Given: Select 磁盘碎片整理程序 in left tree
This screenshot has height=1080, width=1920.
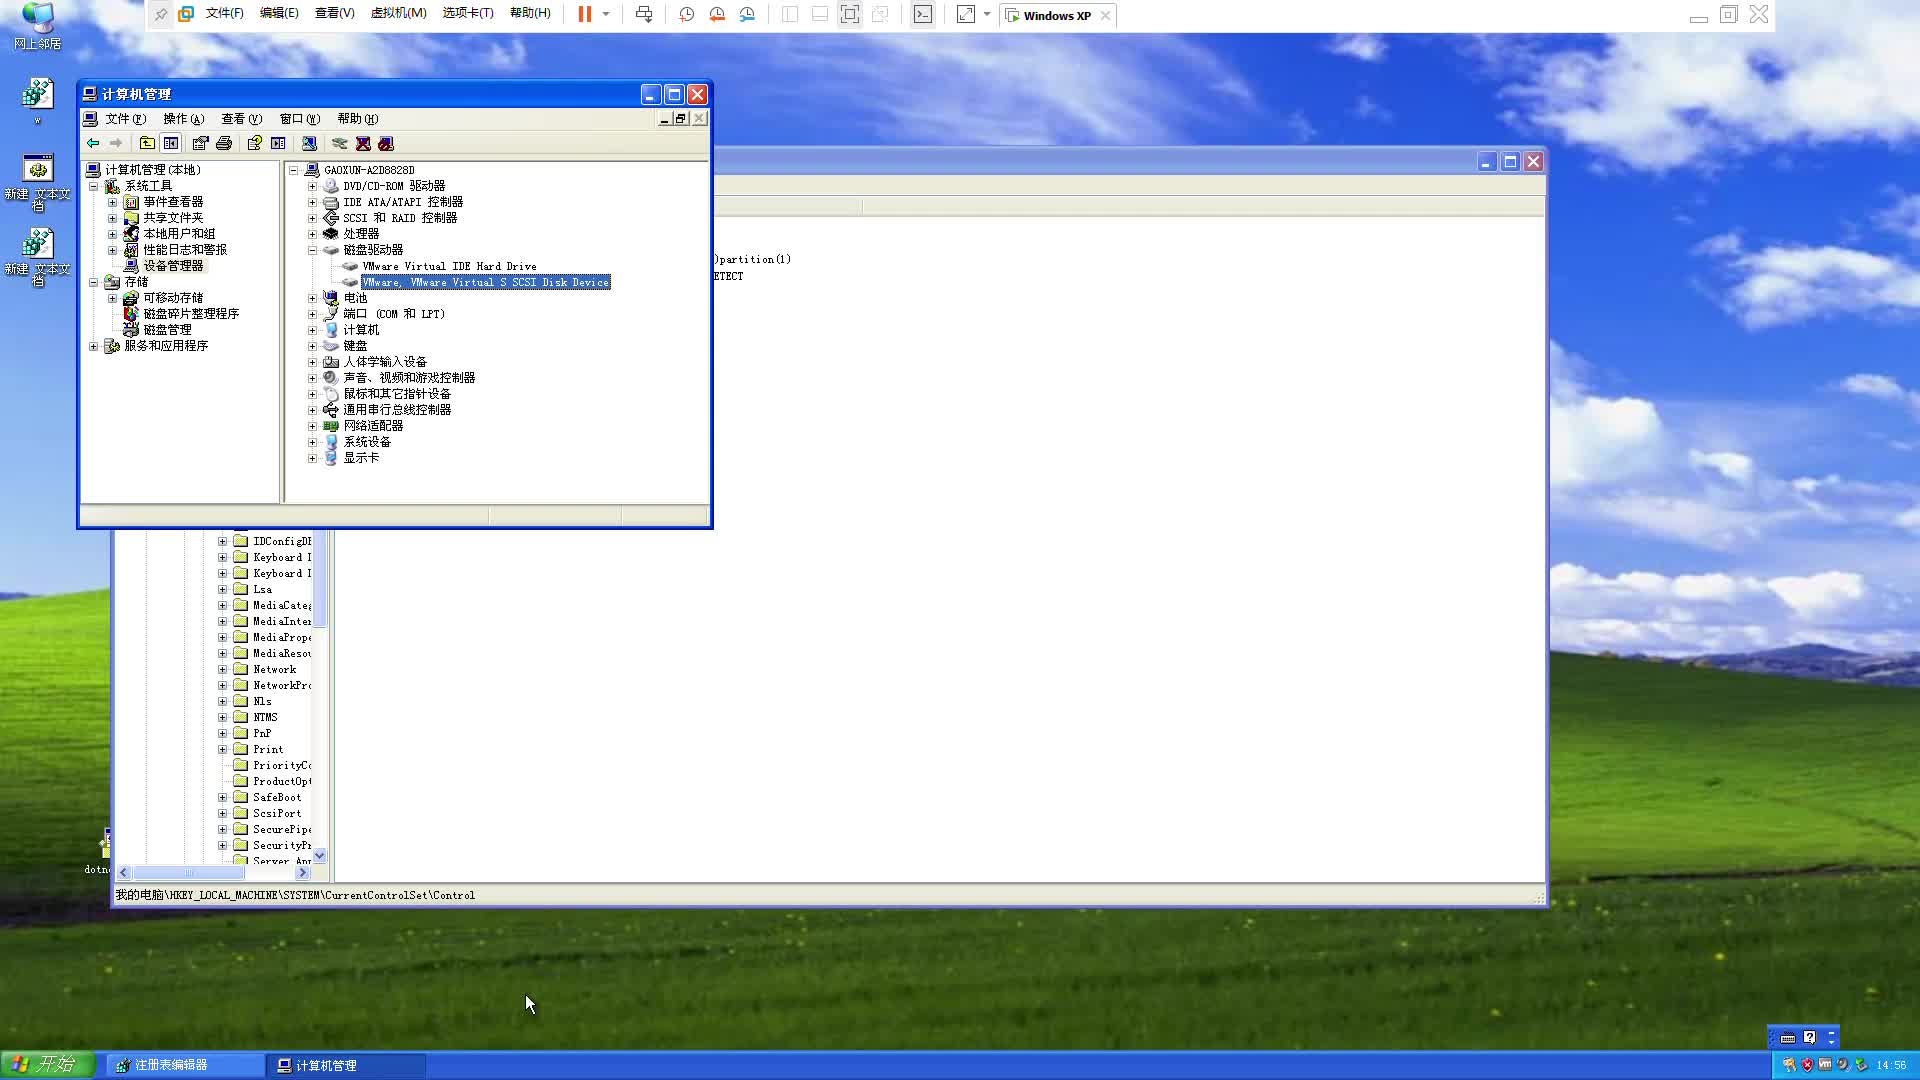Looking at the screenshot, I should [x=191, y=314].
